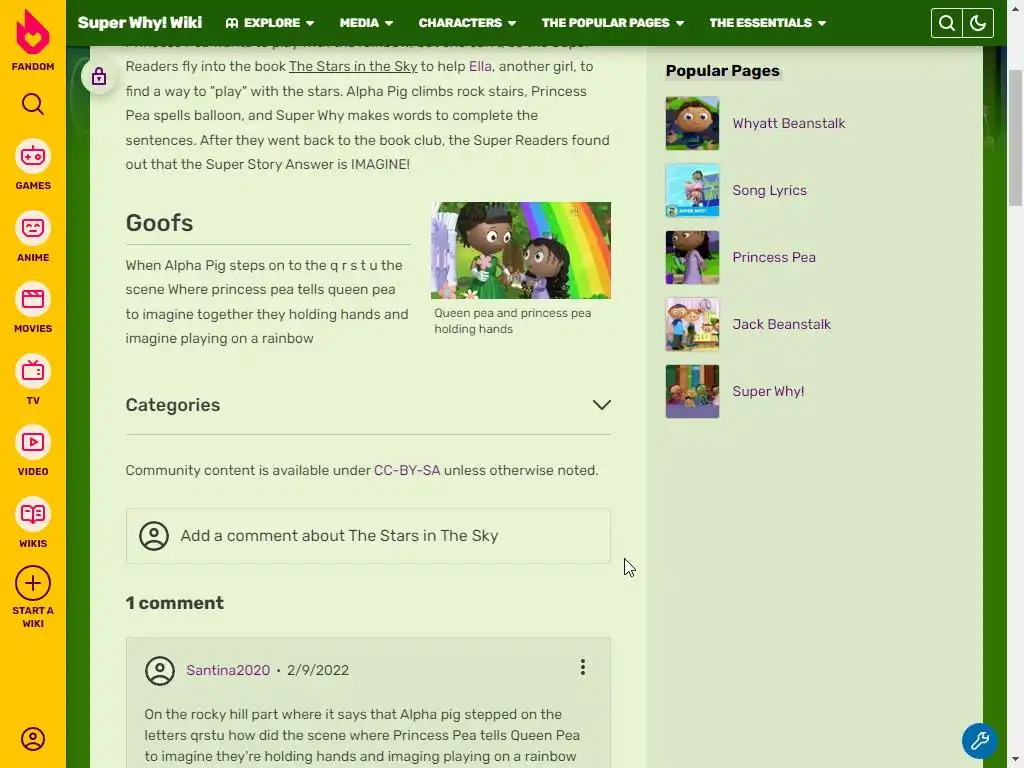Open the Ella character link
Viewport: 1024px width, 768px height.
[480, 67]
